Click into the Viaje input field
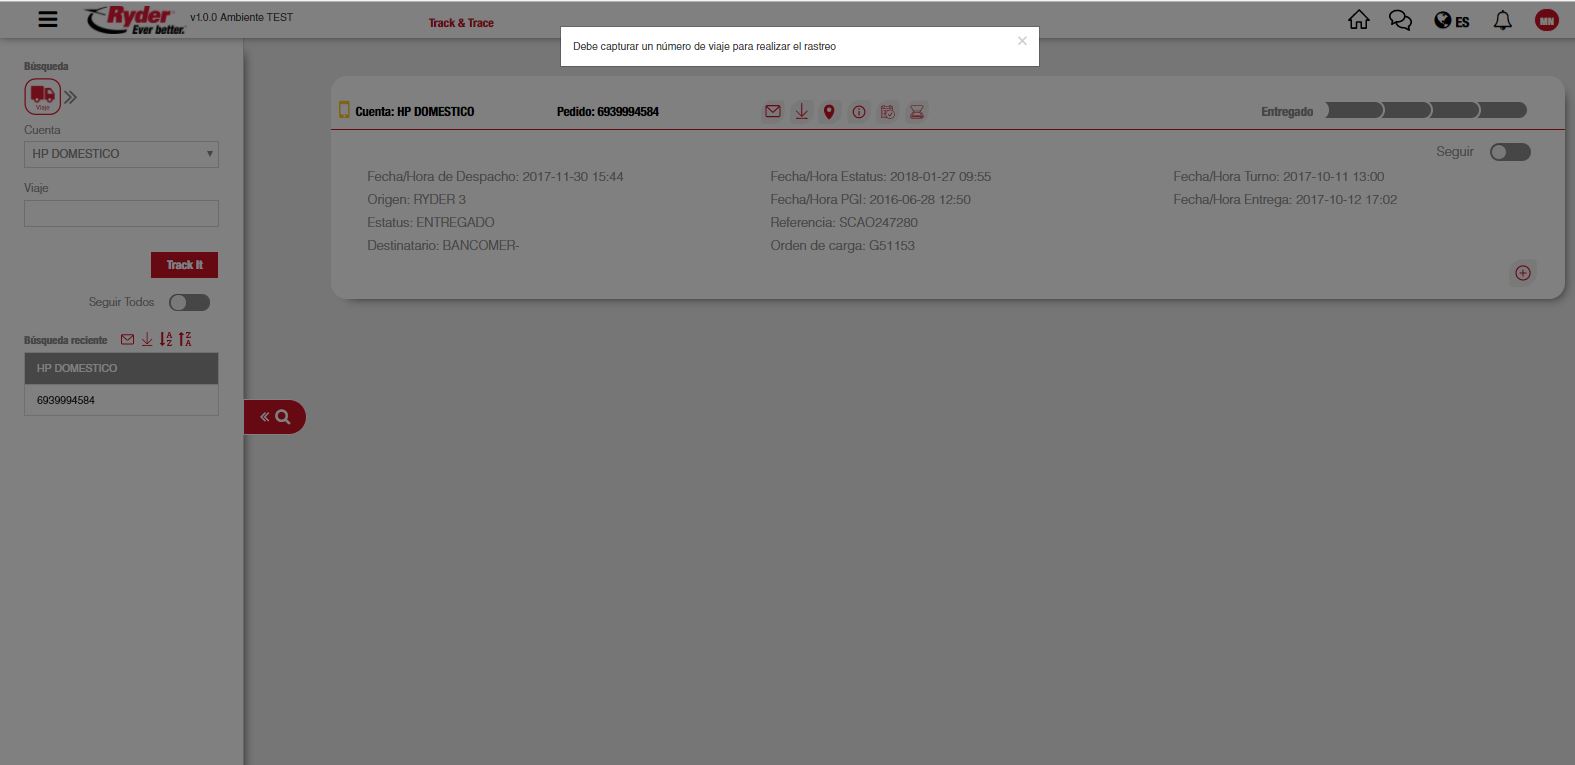The image size is (1575, 765). click(121, 213)
